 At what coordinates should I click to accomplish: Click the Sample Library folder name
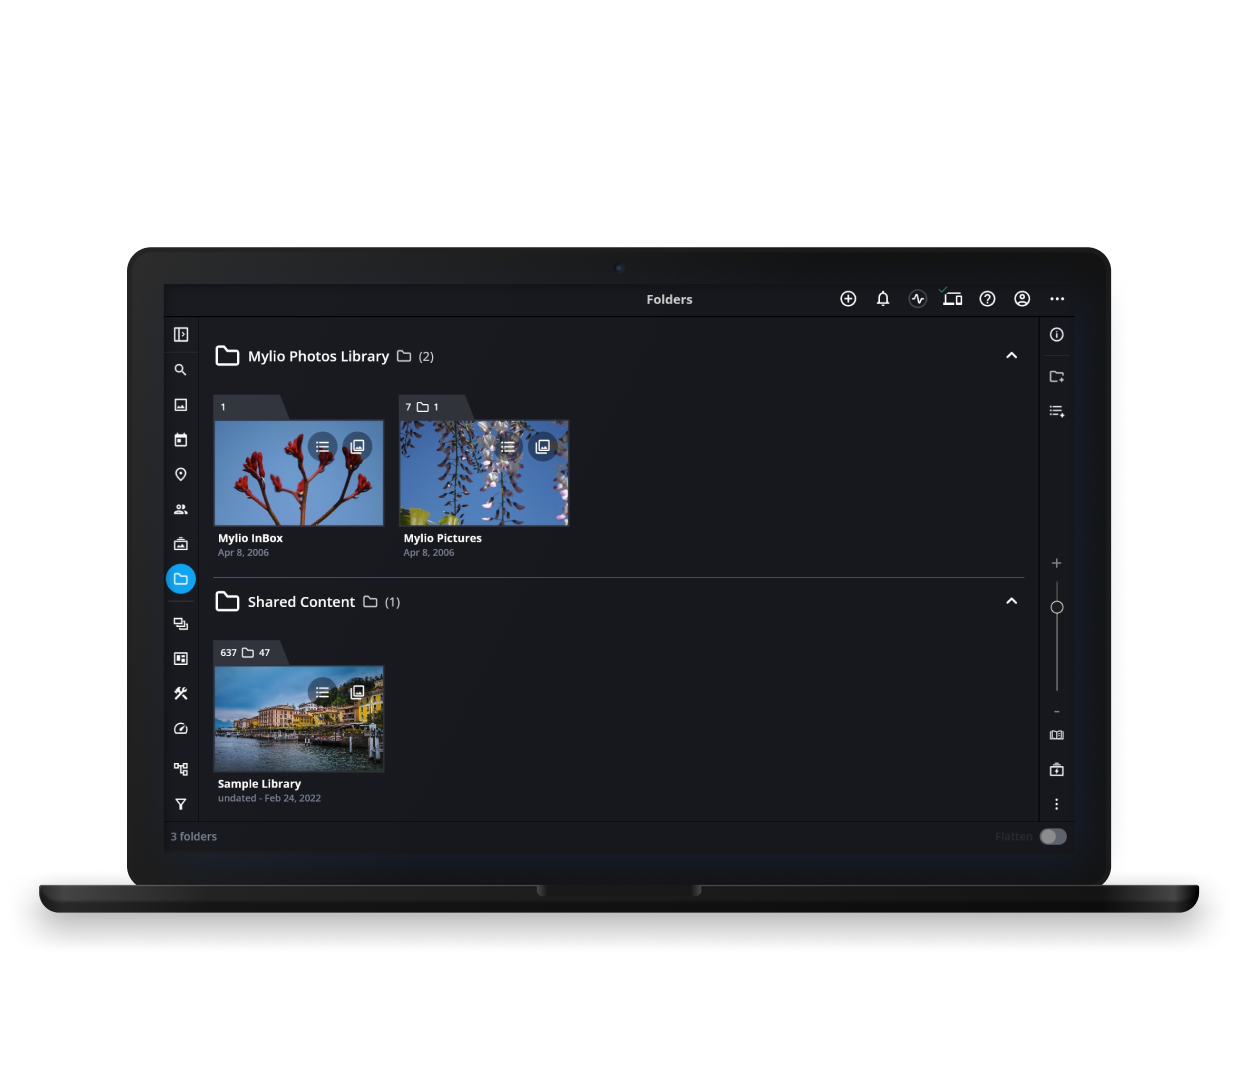259,784
